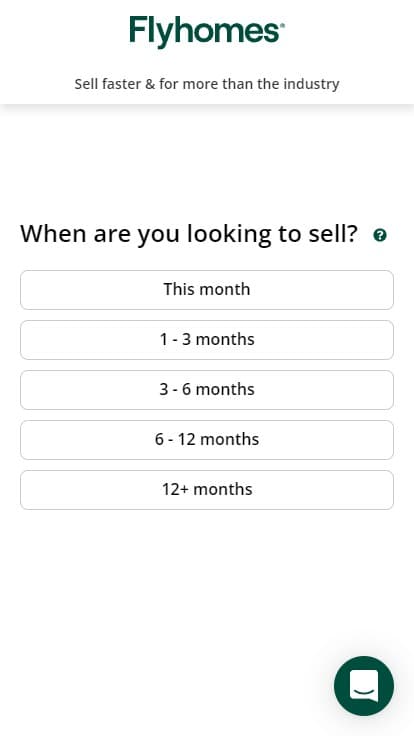Screen dimensions: 414x736
Task: Click the "When are you looking to sell?" heading
Action: click(189, 234)
